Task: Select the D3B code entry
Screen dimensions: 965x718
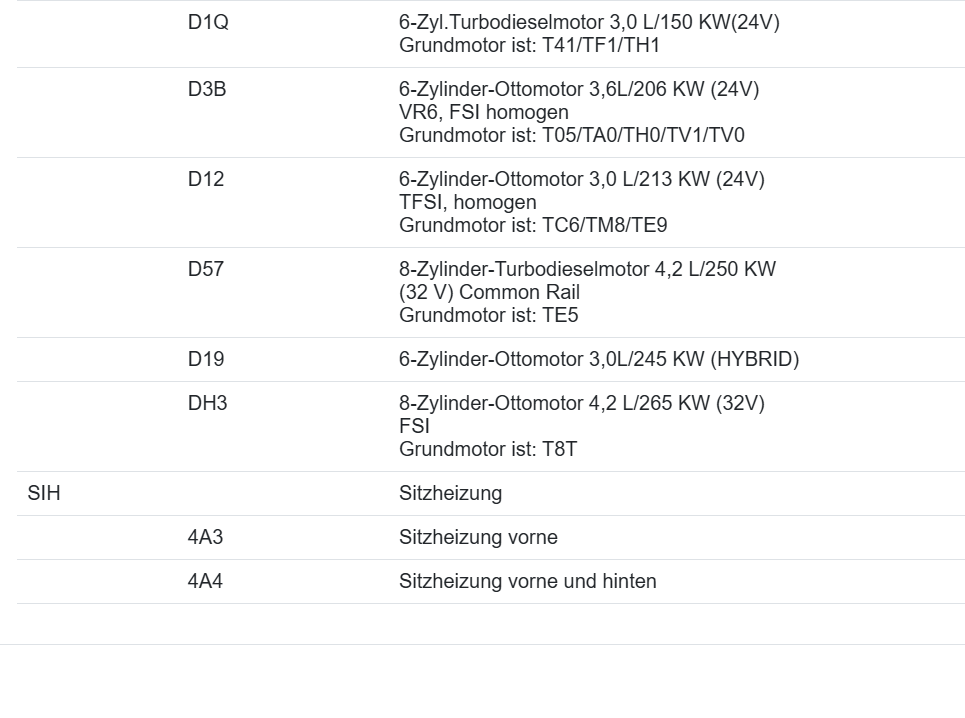Action: [x=207, y=90]
